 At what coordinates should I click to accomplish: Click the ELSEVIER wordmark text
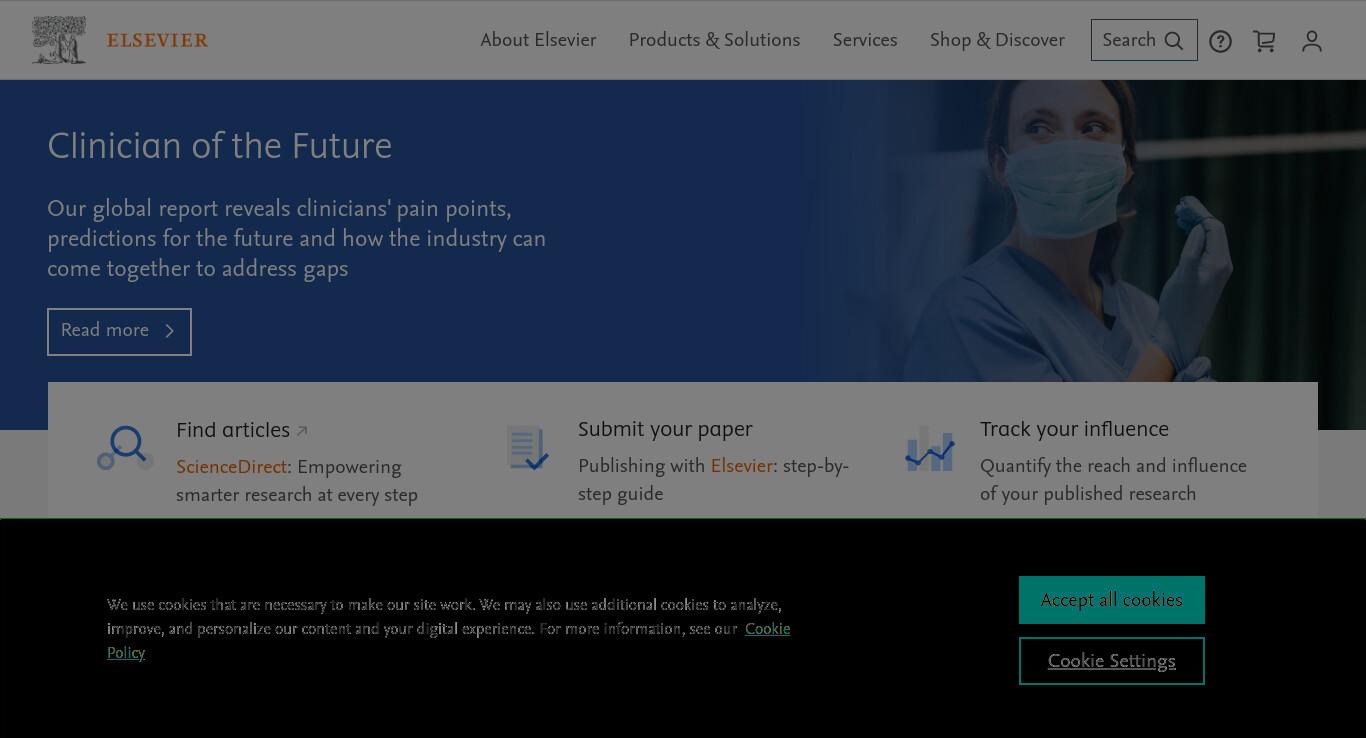click(157, 40)
